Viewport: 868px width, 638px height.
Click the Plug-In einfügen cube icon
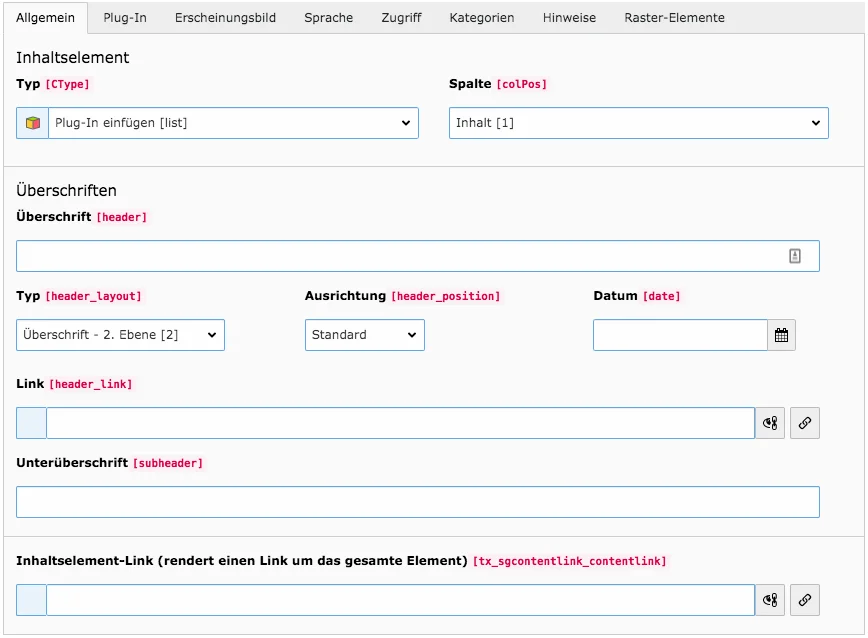[x=31, y=122]
